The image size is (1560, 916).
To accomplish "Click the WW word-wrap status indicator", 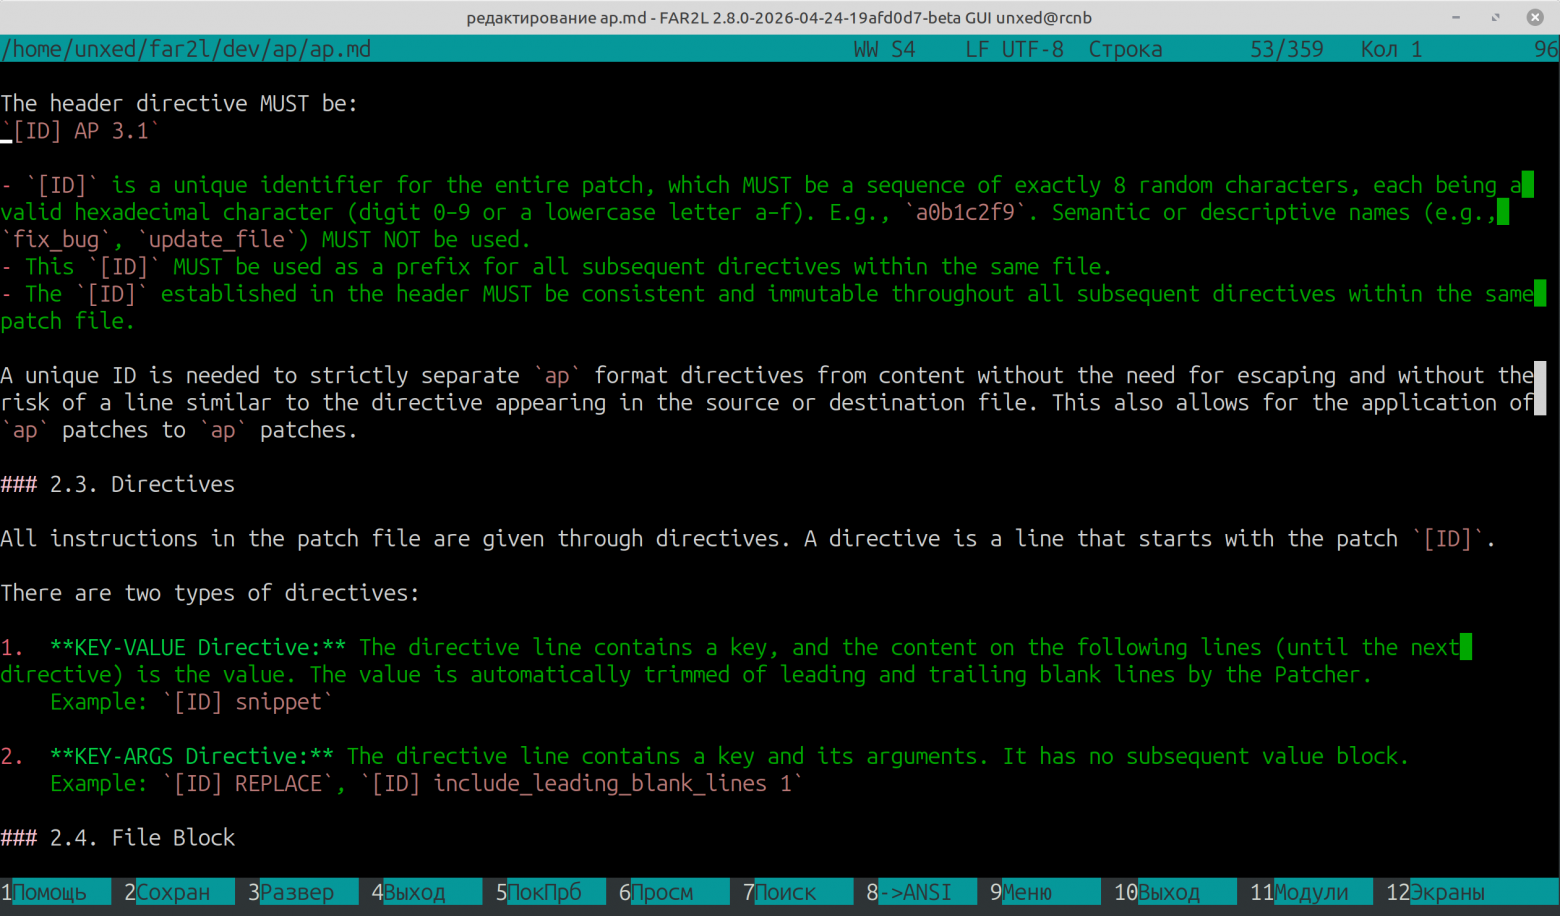I will click(866, 49).
